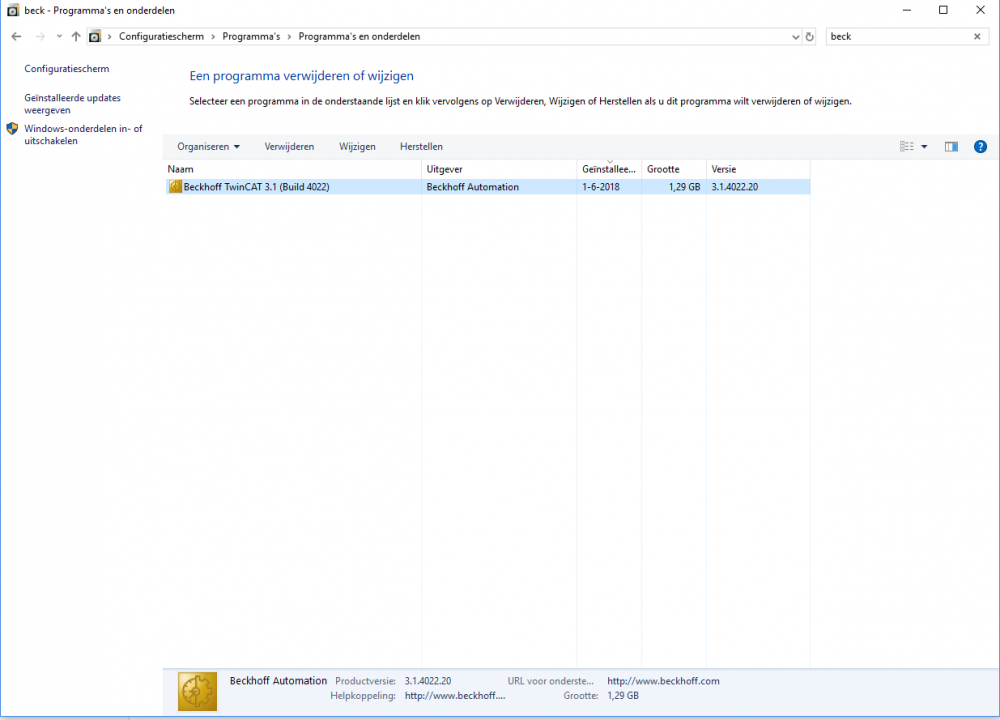Toggle the preview pane icon
Viewport: 1000px width, 720px height.
(951, 147)
